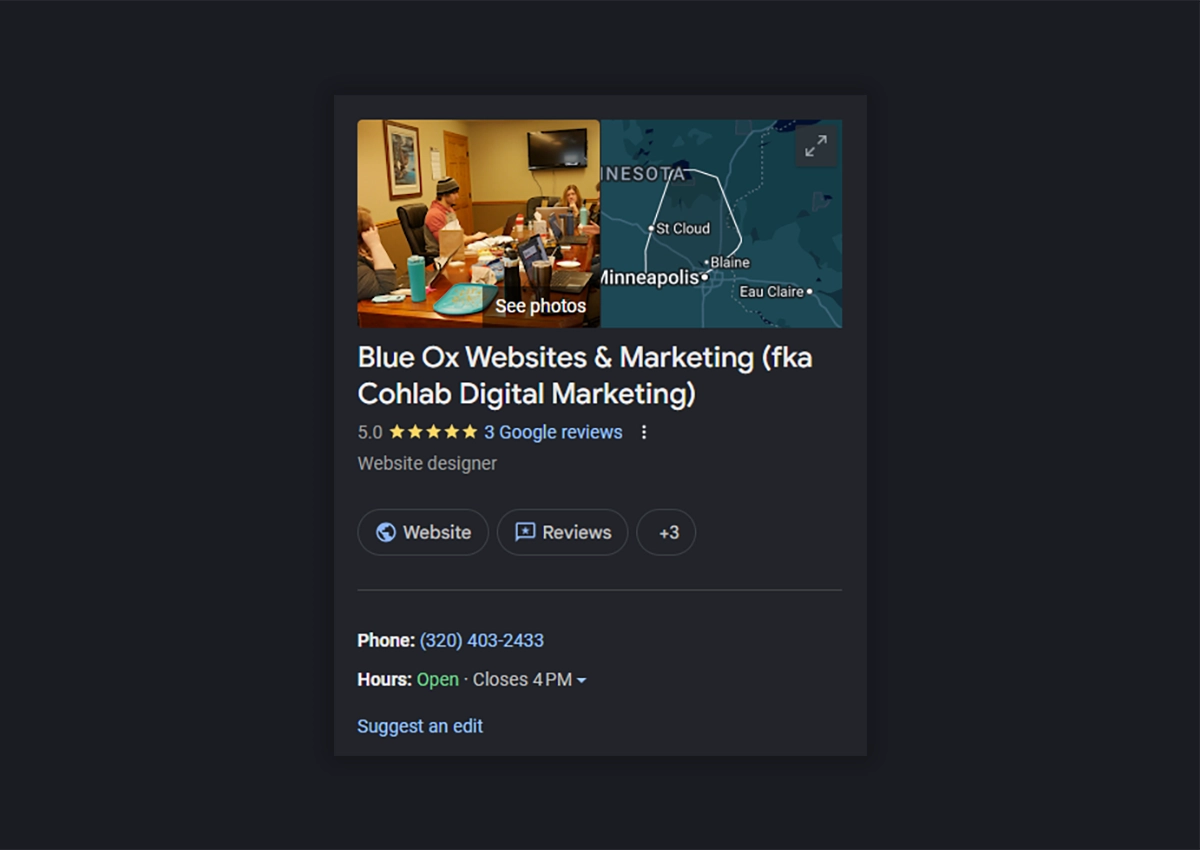Click the star speech-bubble icon on Reviews

click(x=525, y=532)
